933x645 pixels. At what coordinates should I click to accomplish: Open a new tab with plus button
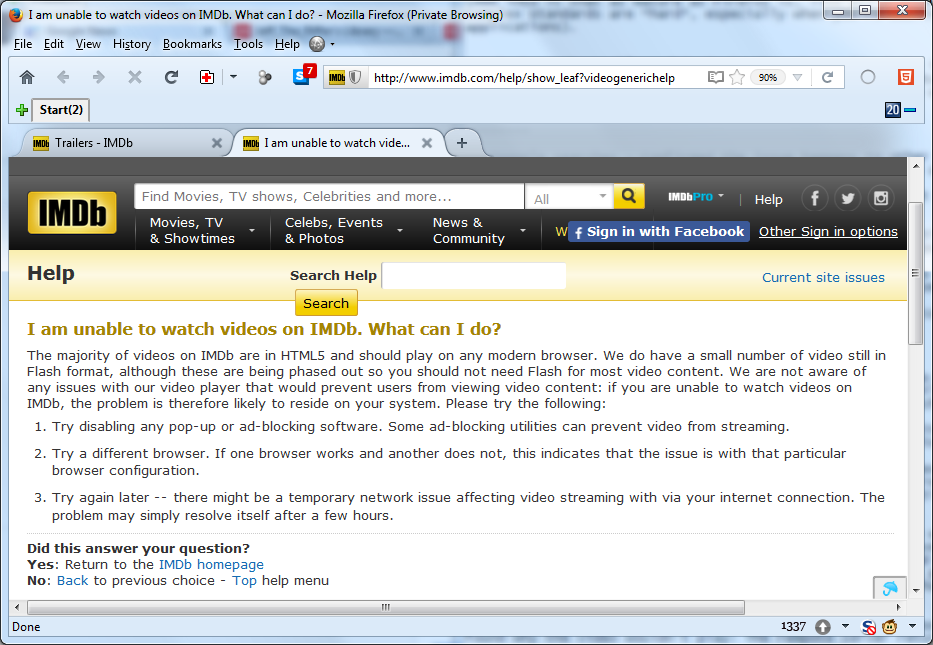coord(462,143)
